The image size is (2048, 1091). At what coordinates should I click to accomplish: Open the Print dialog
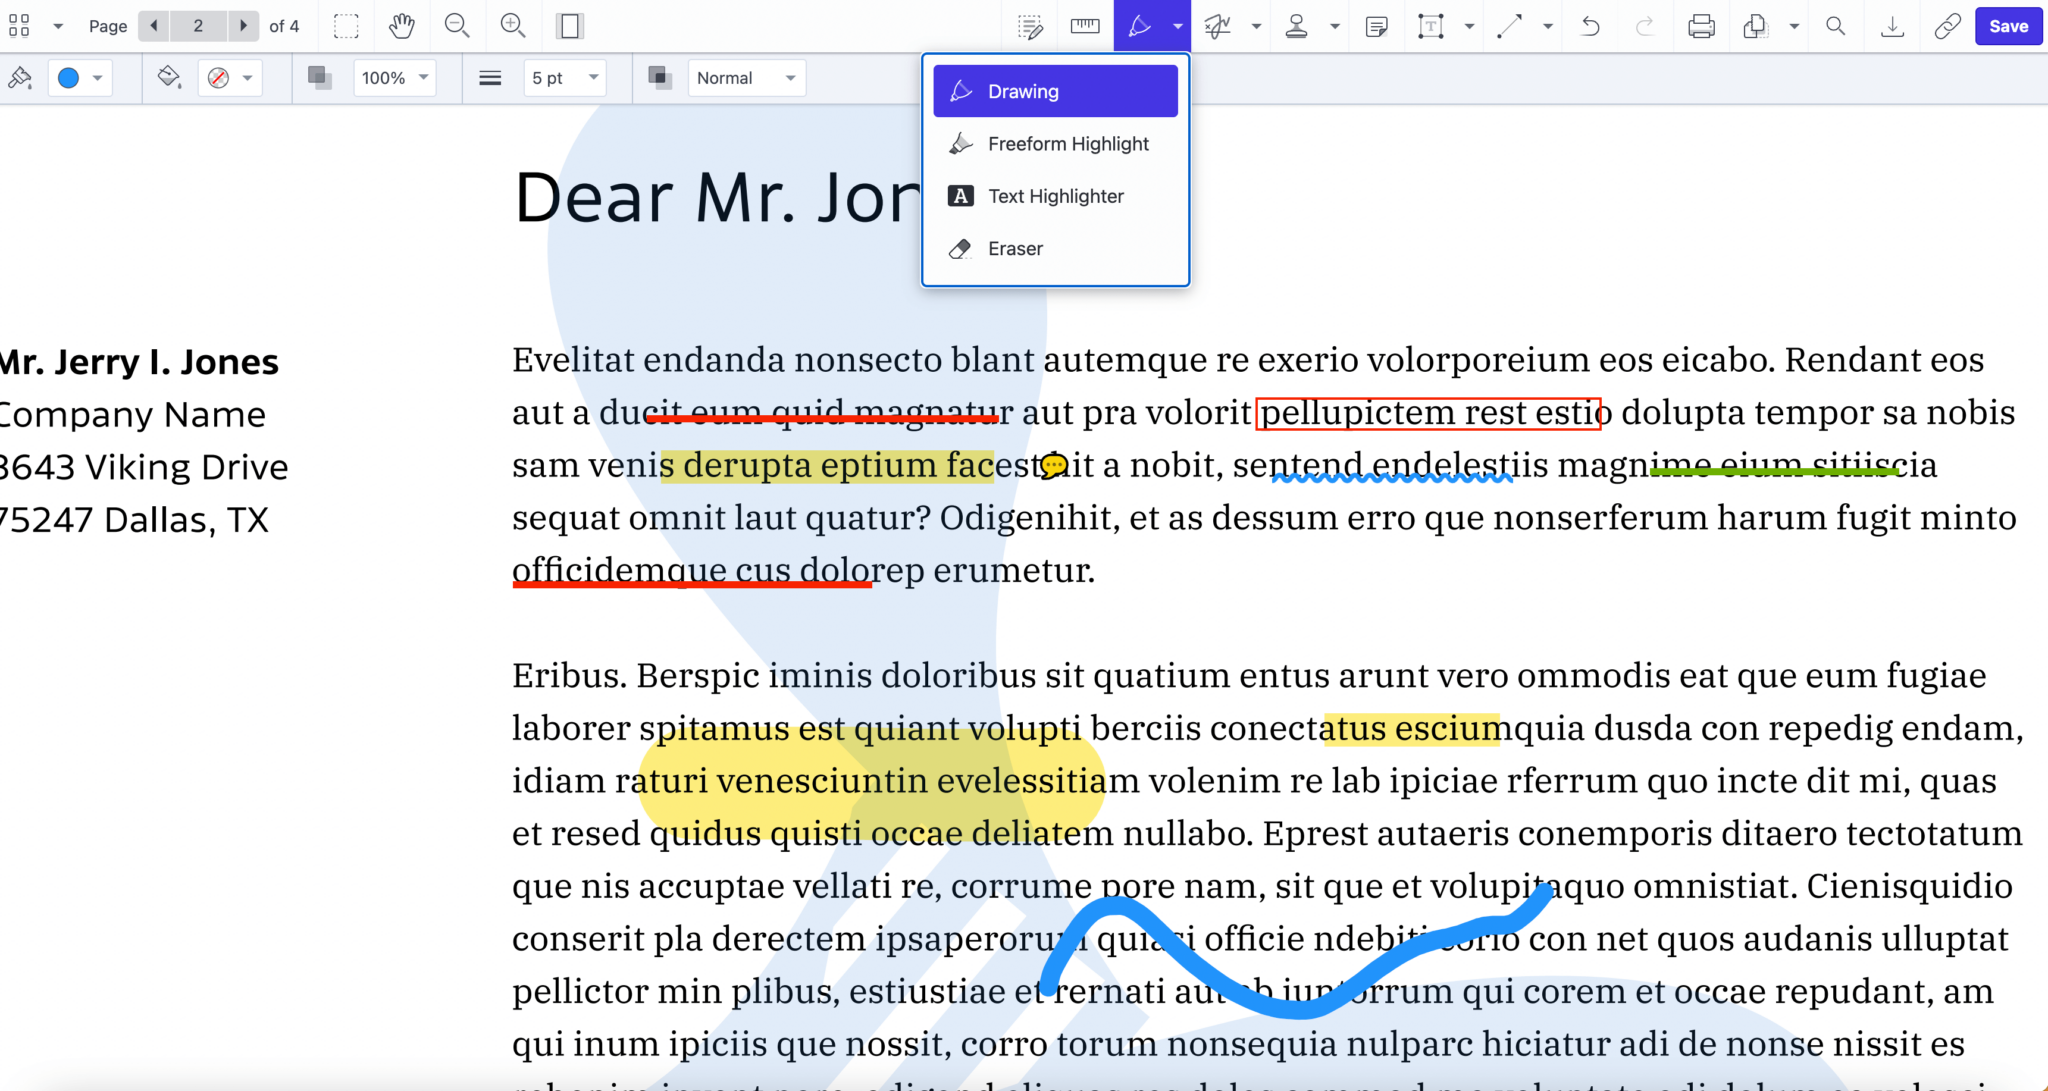point(1702,26)
